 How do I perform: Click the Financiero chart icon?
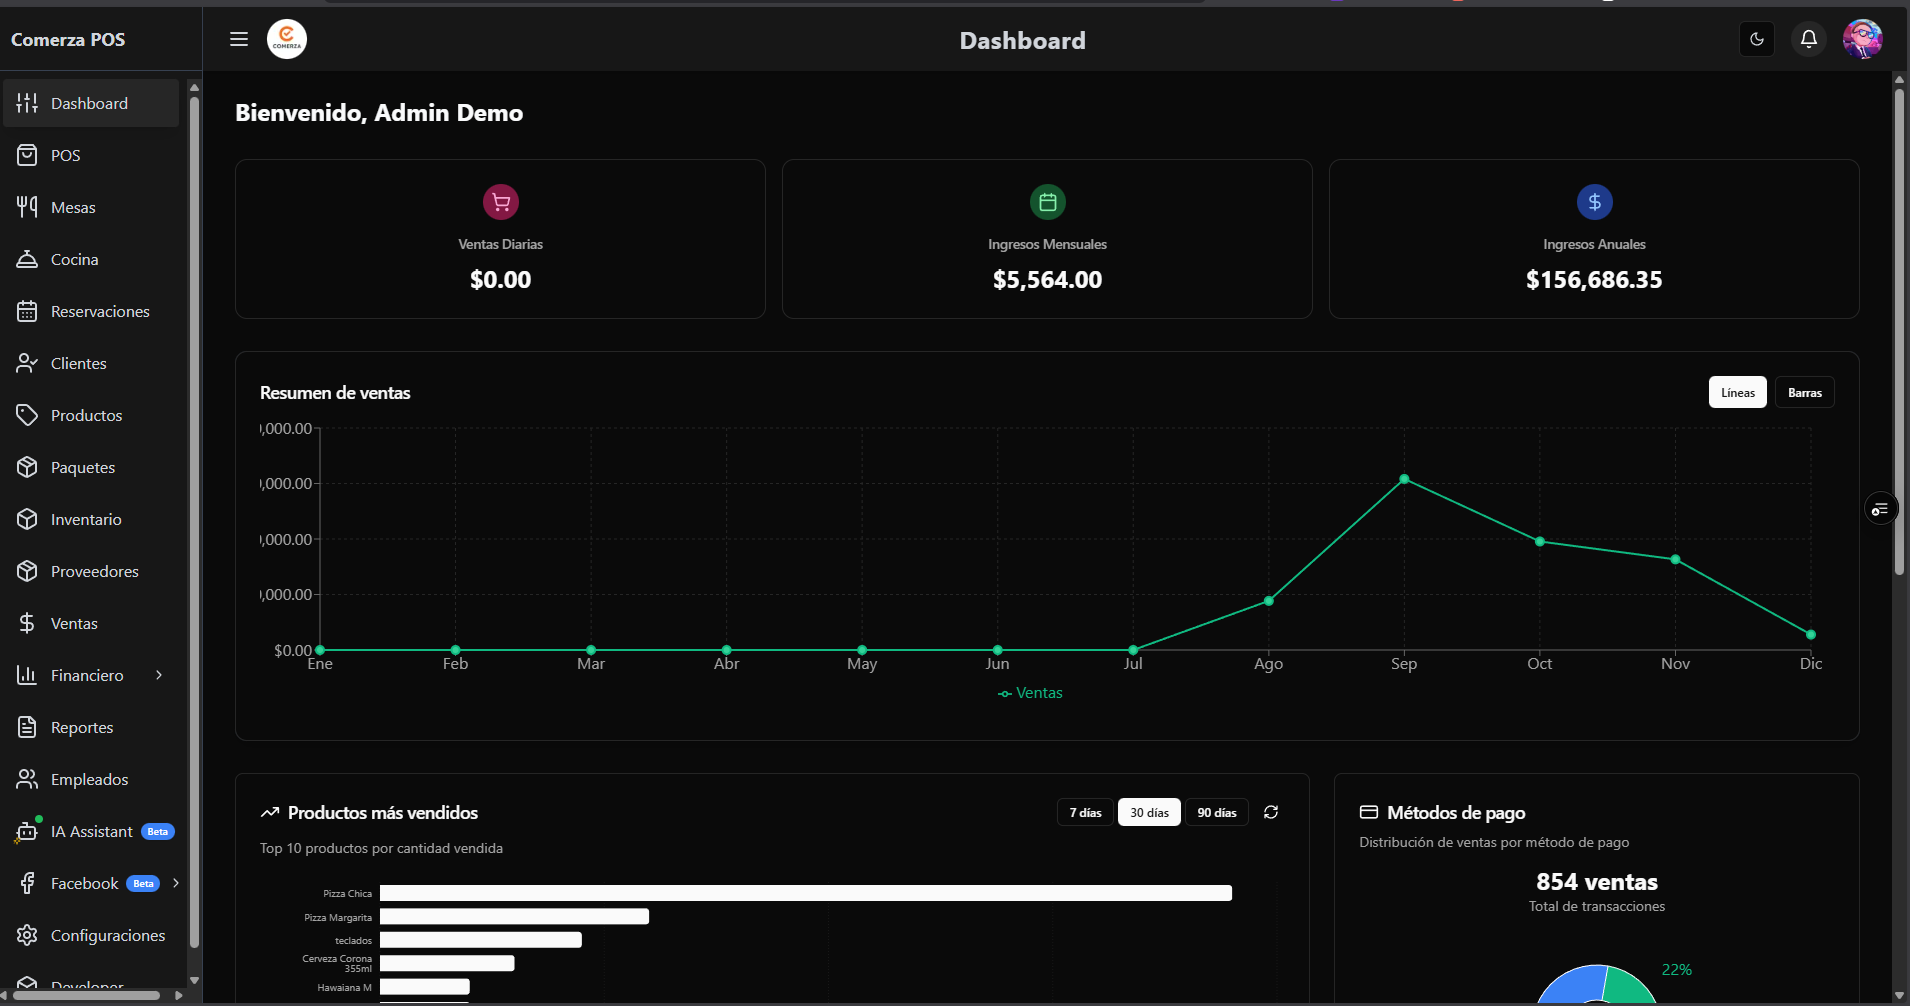click(27, 675)
